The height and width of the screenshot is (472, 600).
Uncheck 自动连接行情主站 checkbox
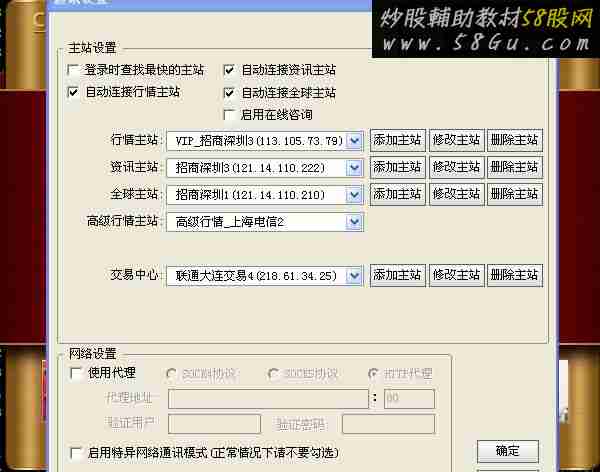[x=73, y=92]
